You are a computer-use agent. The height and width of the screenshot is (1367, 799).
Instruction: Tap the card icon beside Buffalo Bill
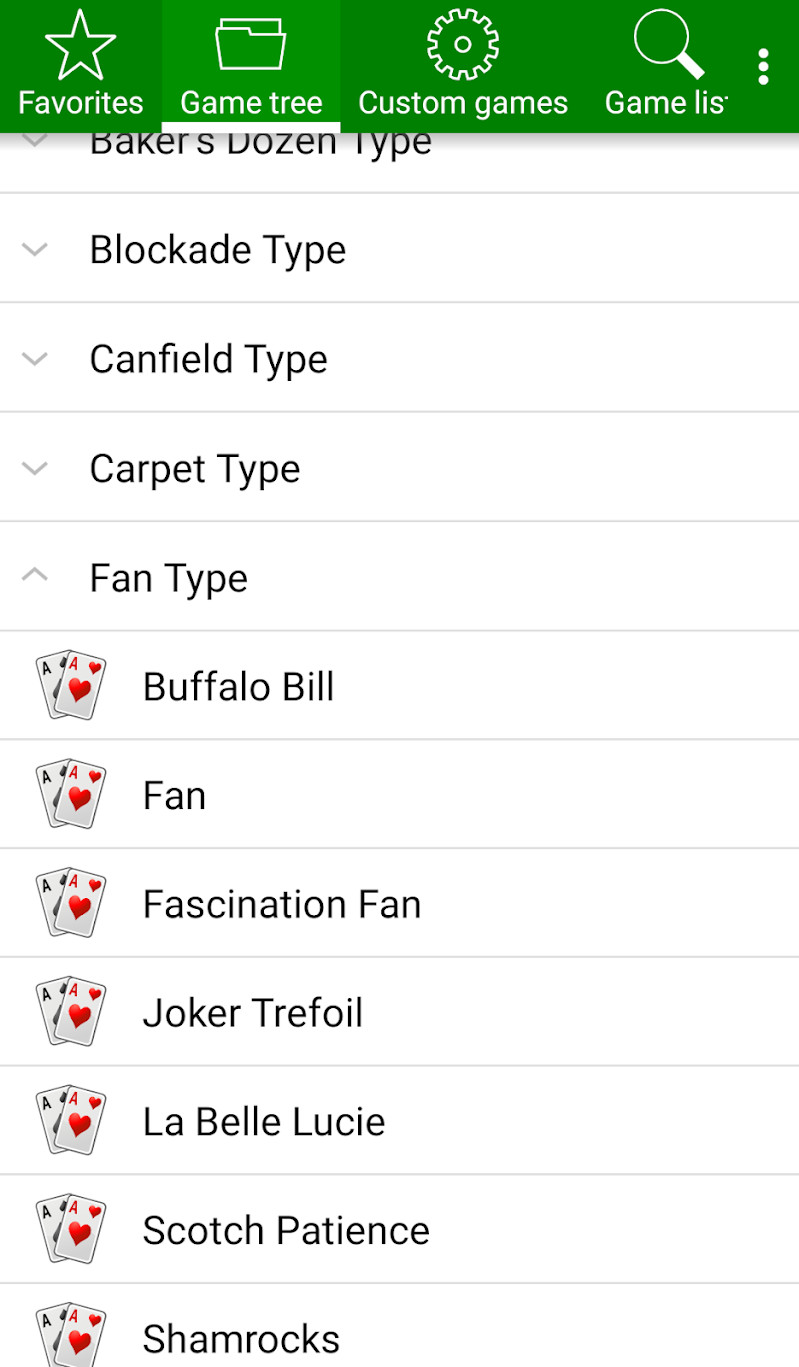(x=70, y=686)
